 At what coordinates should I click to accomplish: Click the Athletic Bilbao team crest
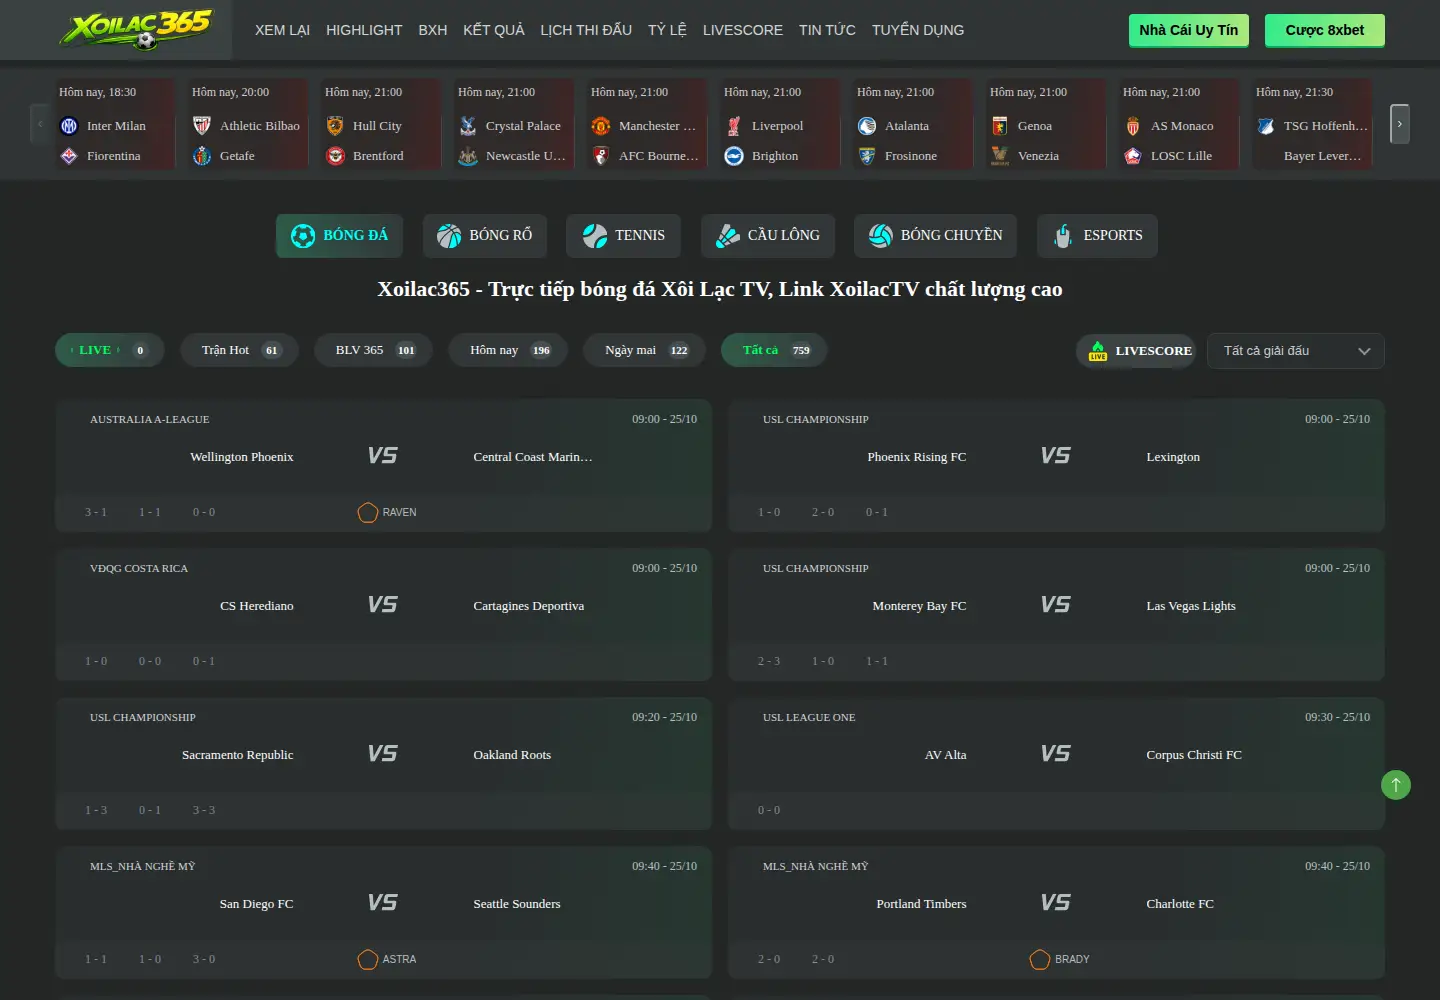202,126
